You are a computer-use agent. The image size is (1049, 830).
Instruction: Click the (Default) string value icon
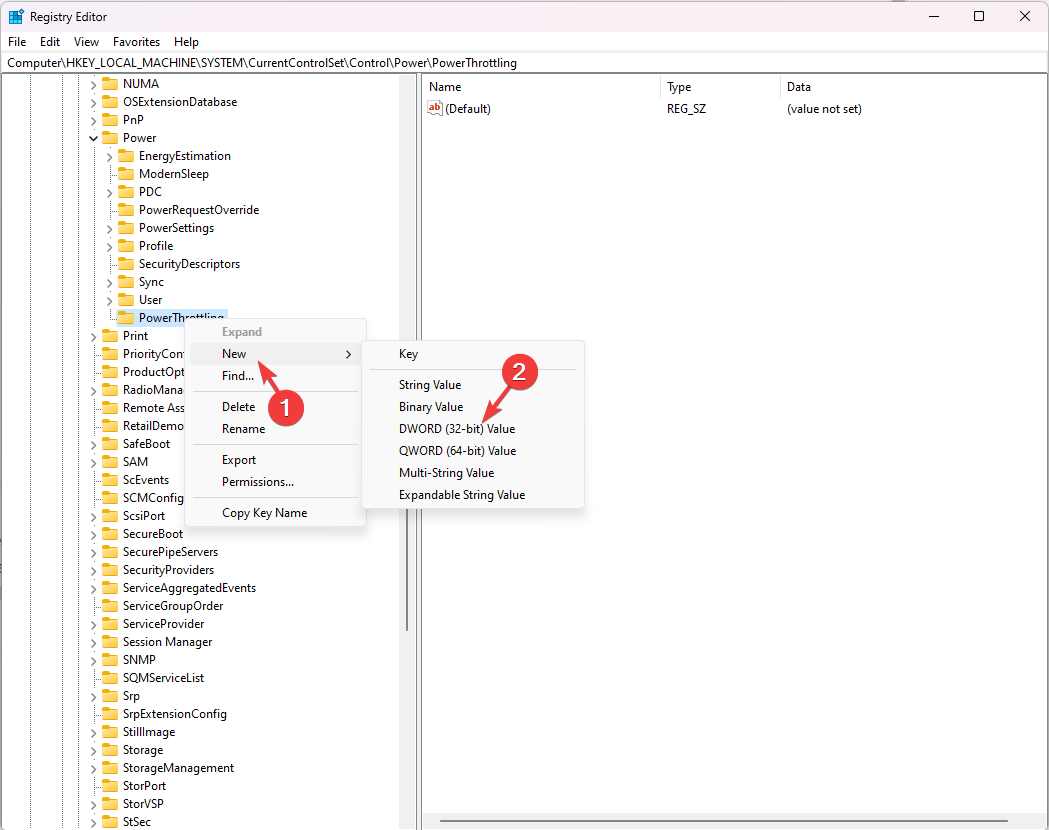click(x=435, y=109)
